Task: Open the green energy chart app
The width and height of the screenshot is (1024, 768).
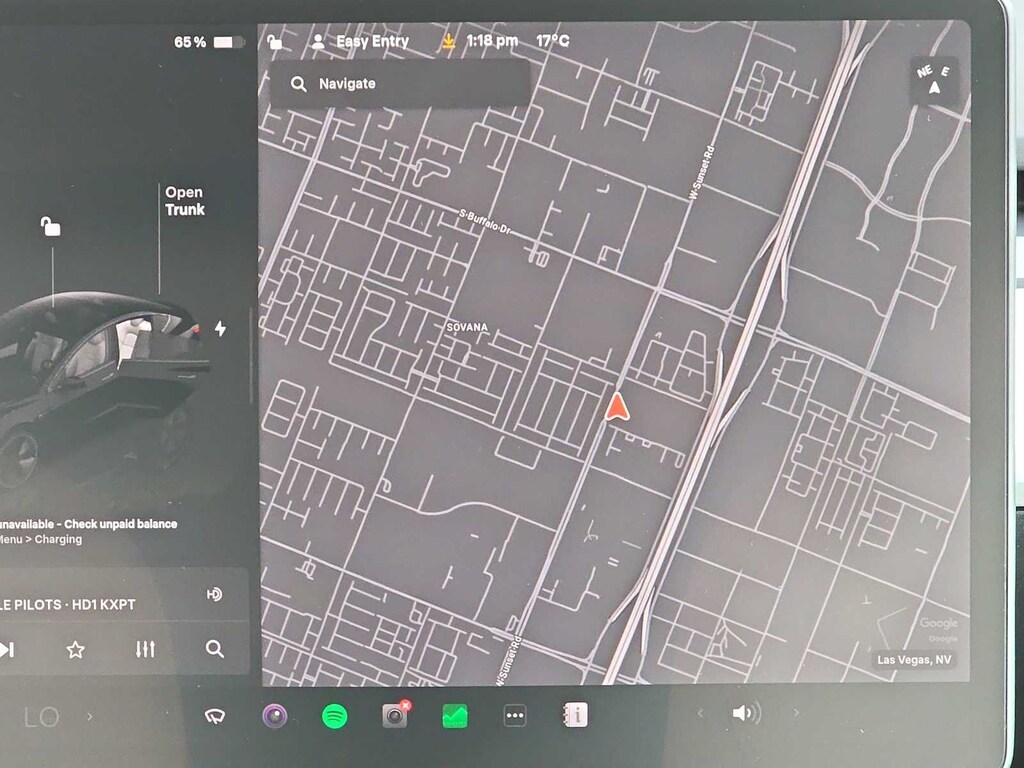Action: click(x=455, y=715)
